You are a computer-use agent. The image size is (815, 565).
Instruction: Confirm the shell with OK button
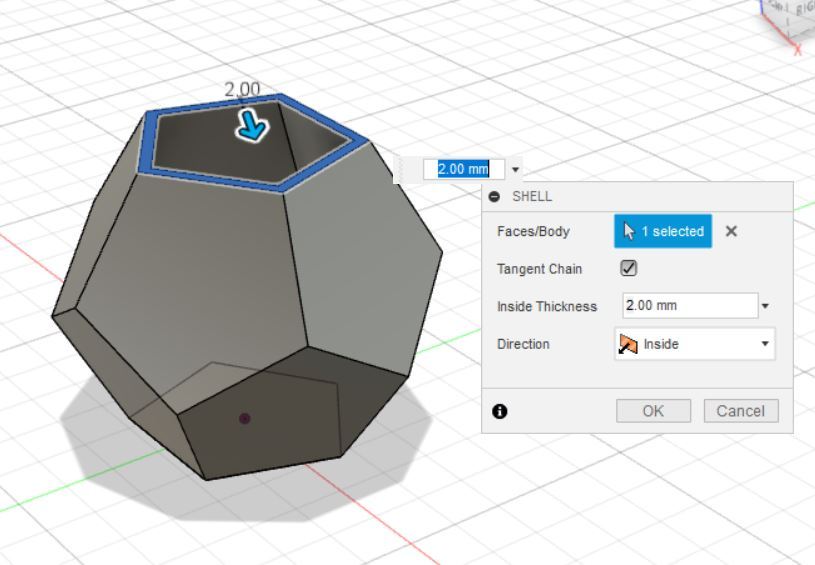coord(653,411)
